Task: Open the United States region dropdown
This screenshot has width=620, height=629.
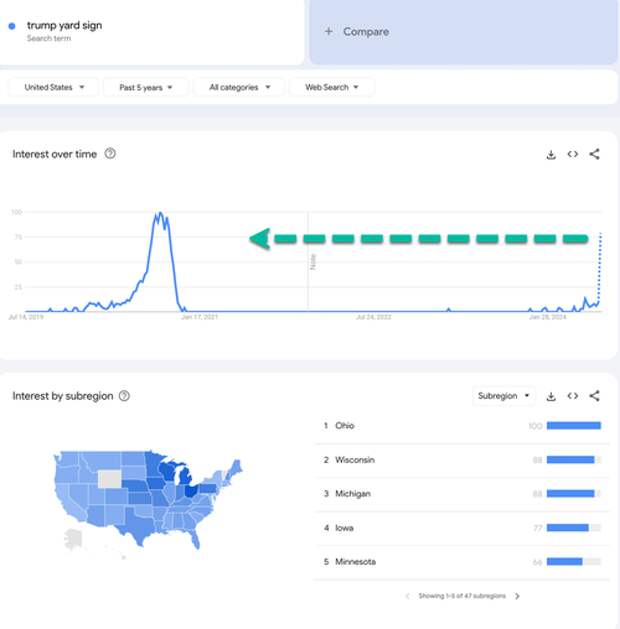Action: 54,87
